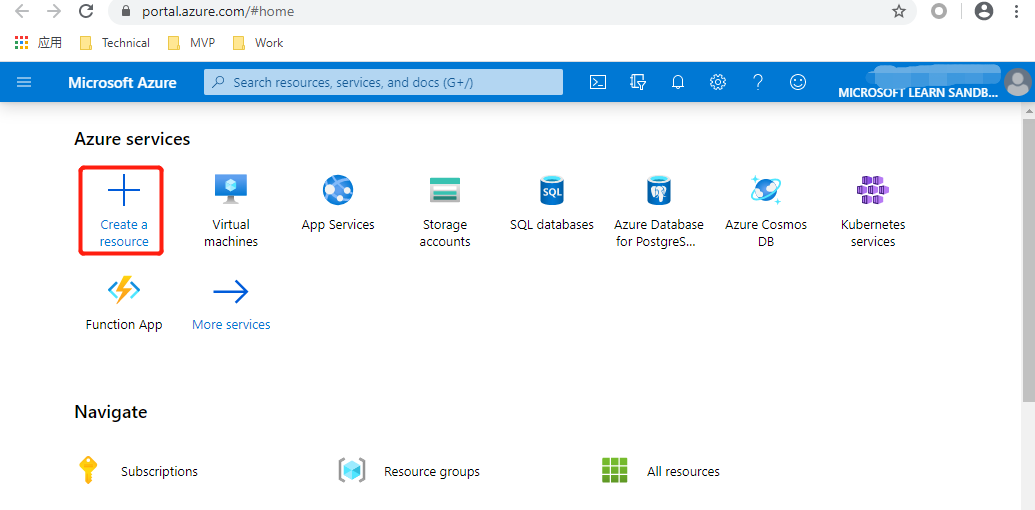Open SQL databases icon
Image resolution: width=1035 pixels, height=510 pixels.
click(x=552, y=190)
